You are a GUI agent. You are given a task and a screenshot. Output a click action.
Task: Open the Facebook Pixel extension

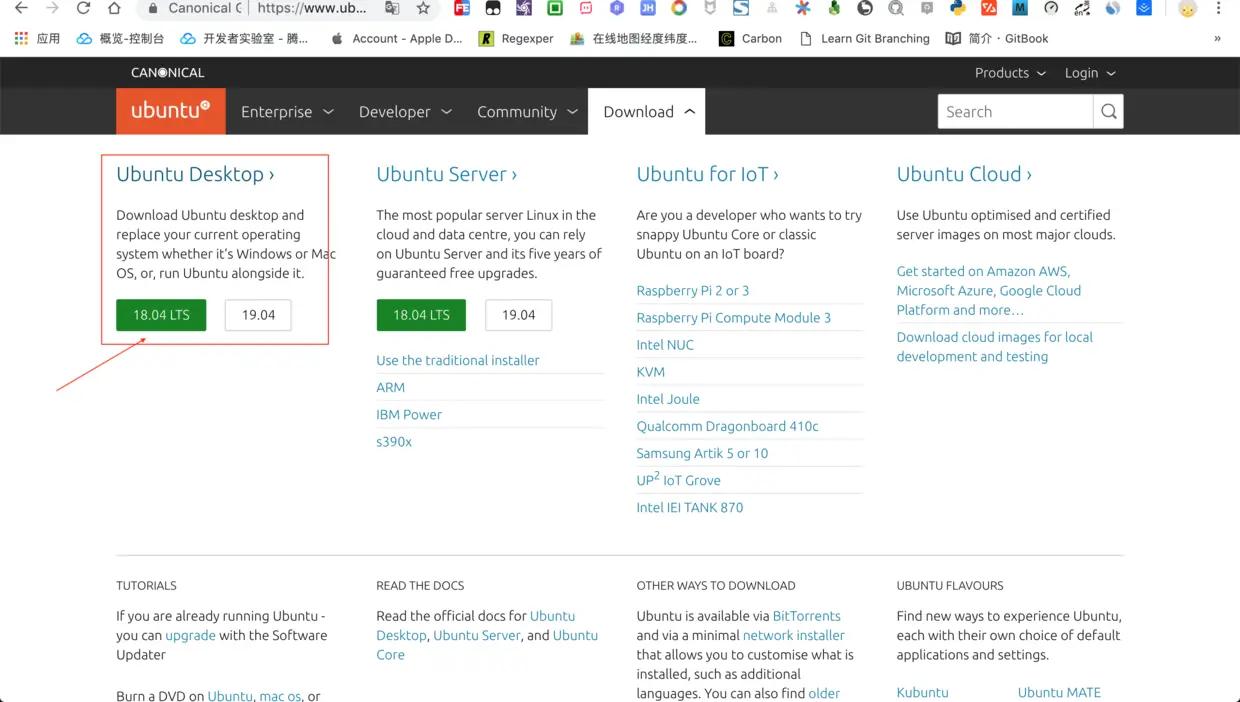(x=462, y=9)
